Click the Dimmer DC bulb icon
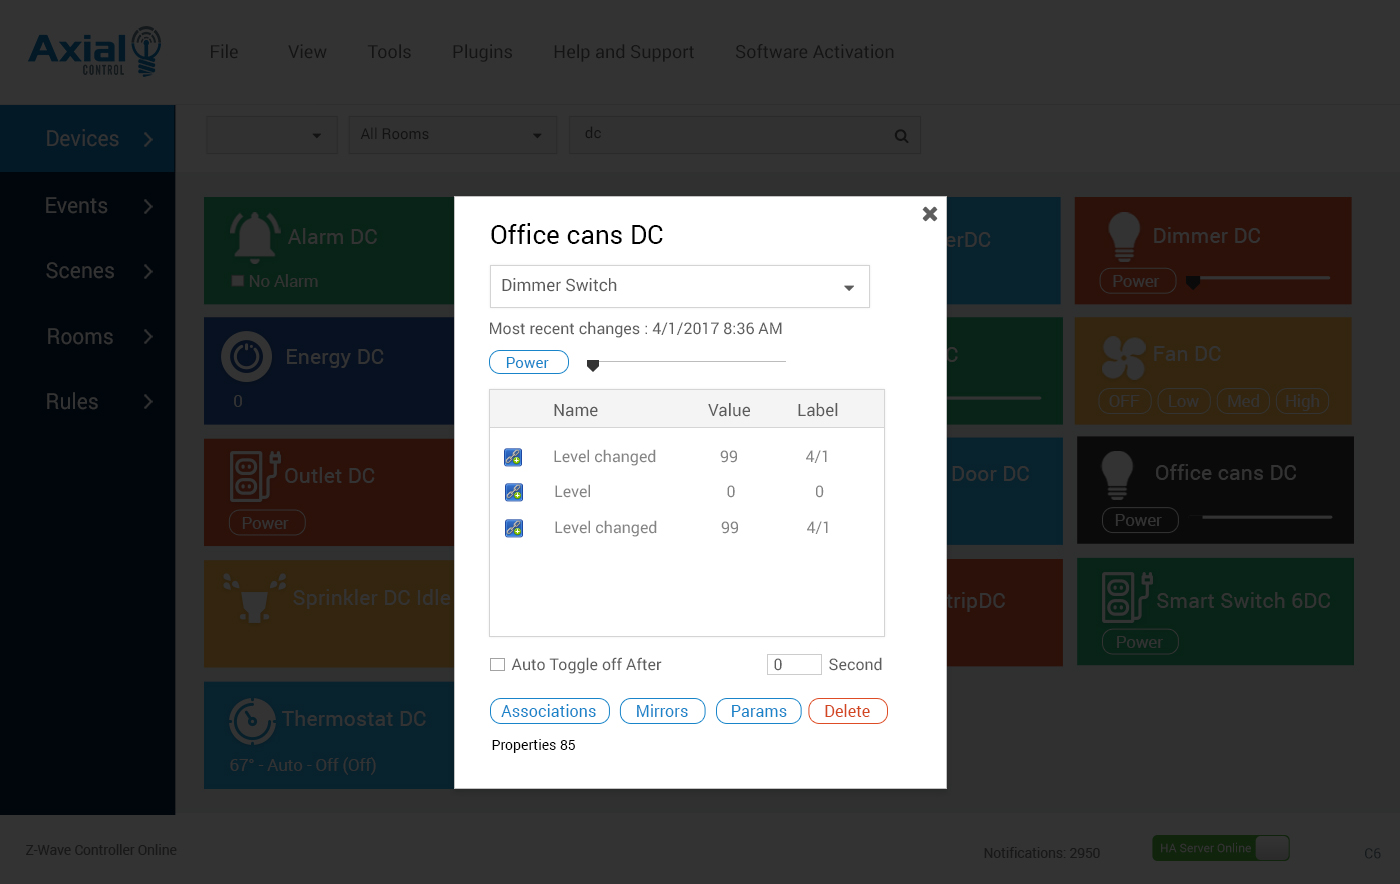This screenshot has width=1400, height=884. pos(1124,237)
